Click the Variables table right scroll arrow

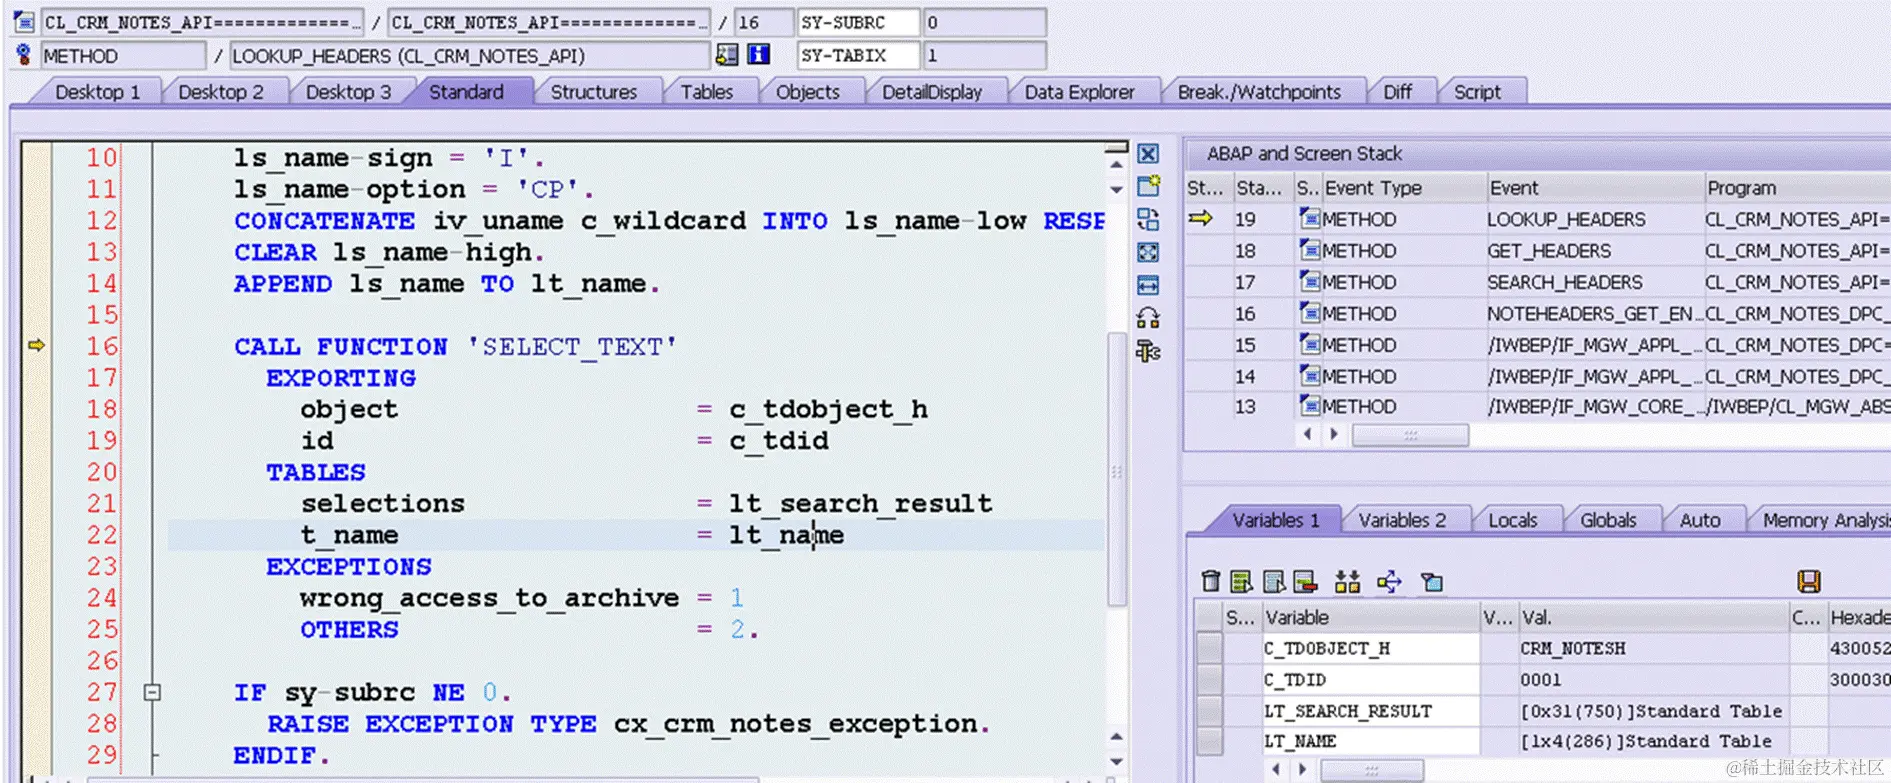tap(1302, 769)
